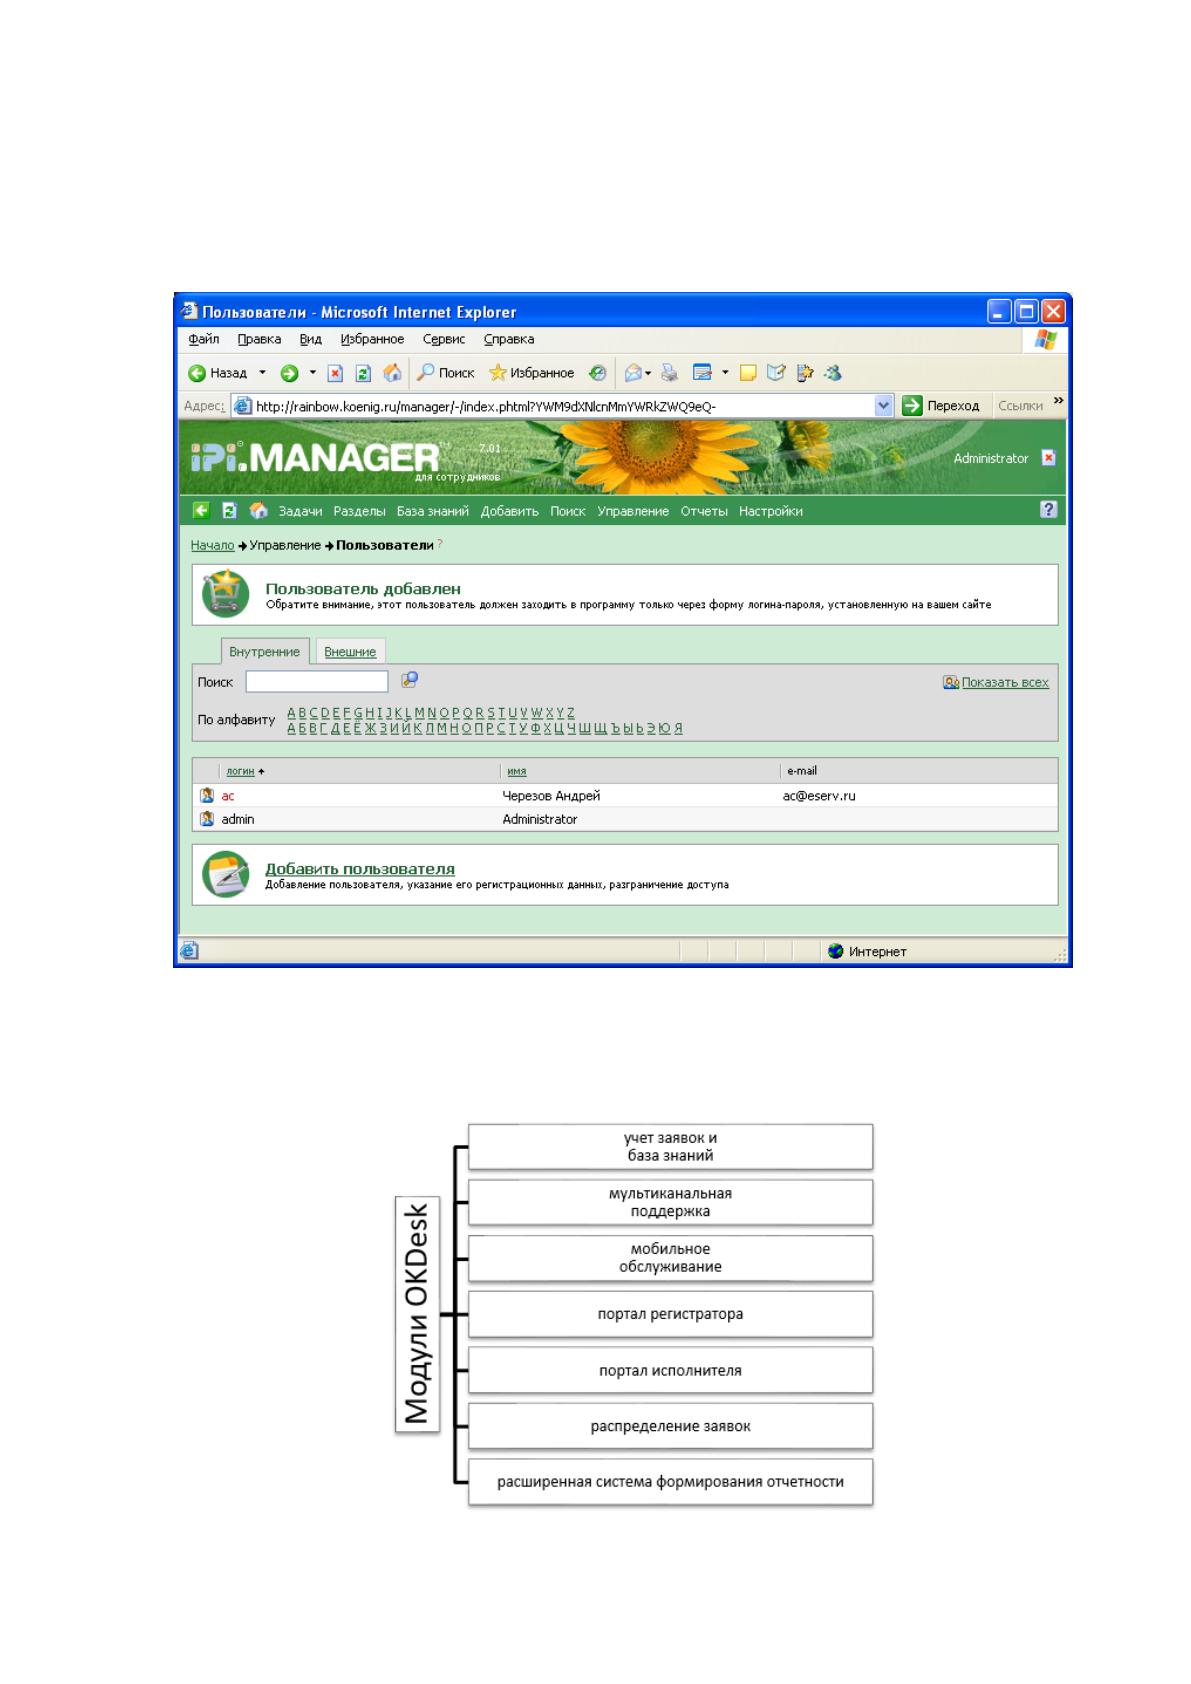
Task: Click the Поиск text input field
Action: [317, 681]
